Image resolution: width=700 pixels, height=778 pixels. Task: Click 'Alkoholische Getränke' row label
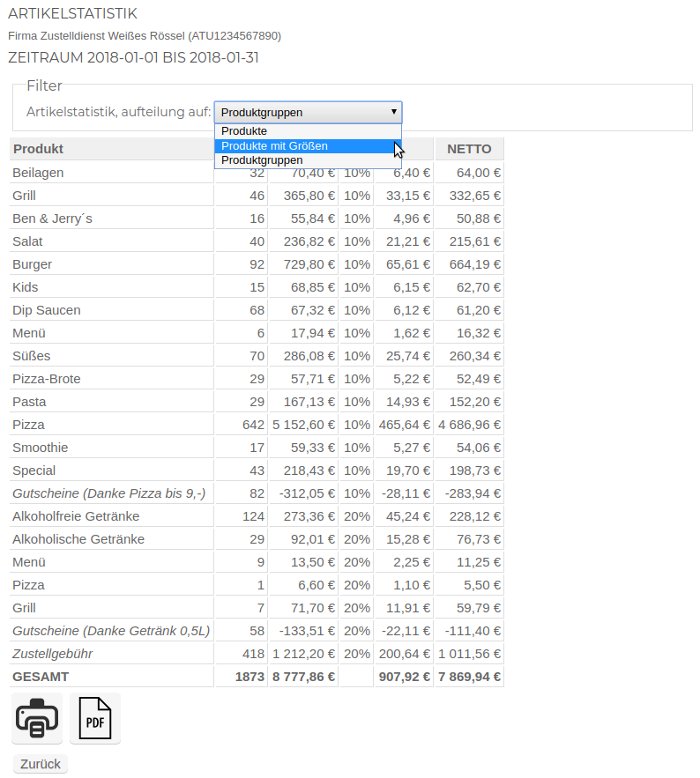[78, 539]
